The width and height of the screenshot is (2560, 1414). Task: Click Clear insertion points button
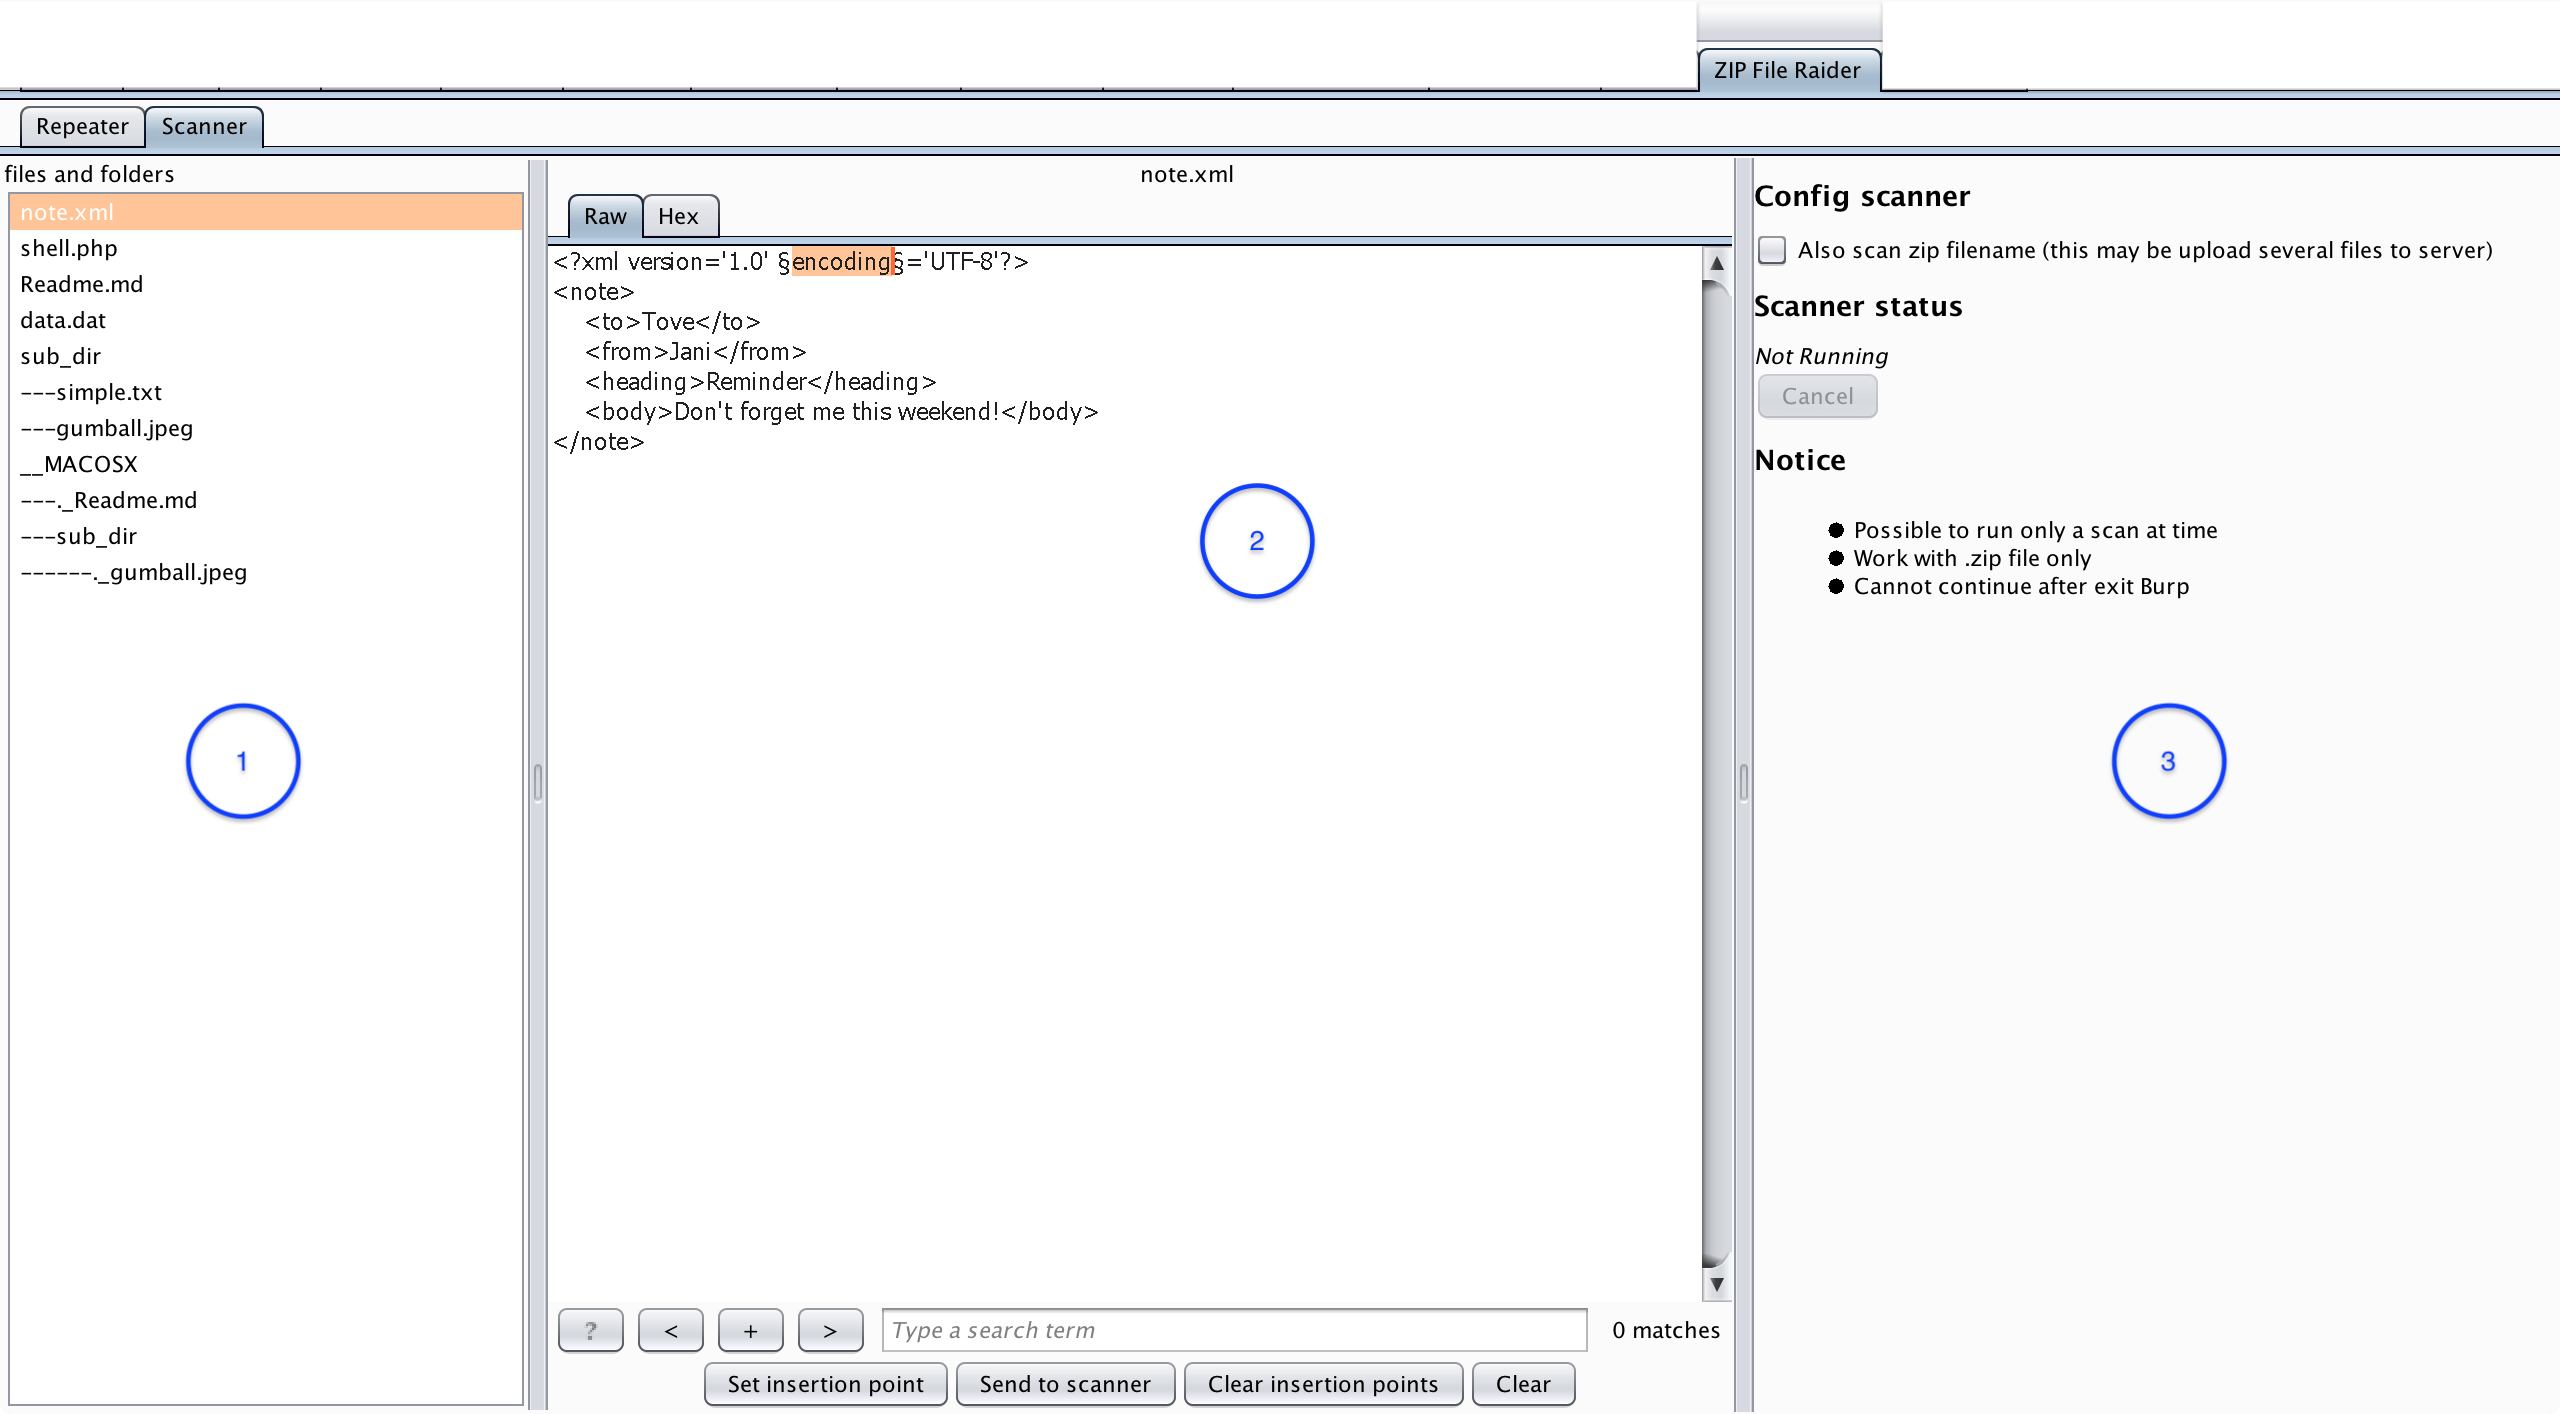[x=1322, y=1384]
